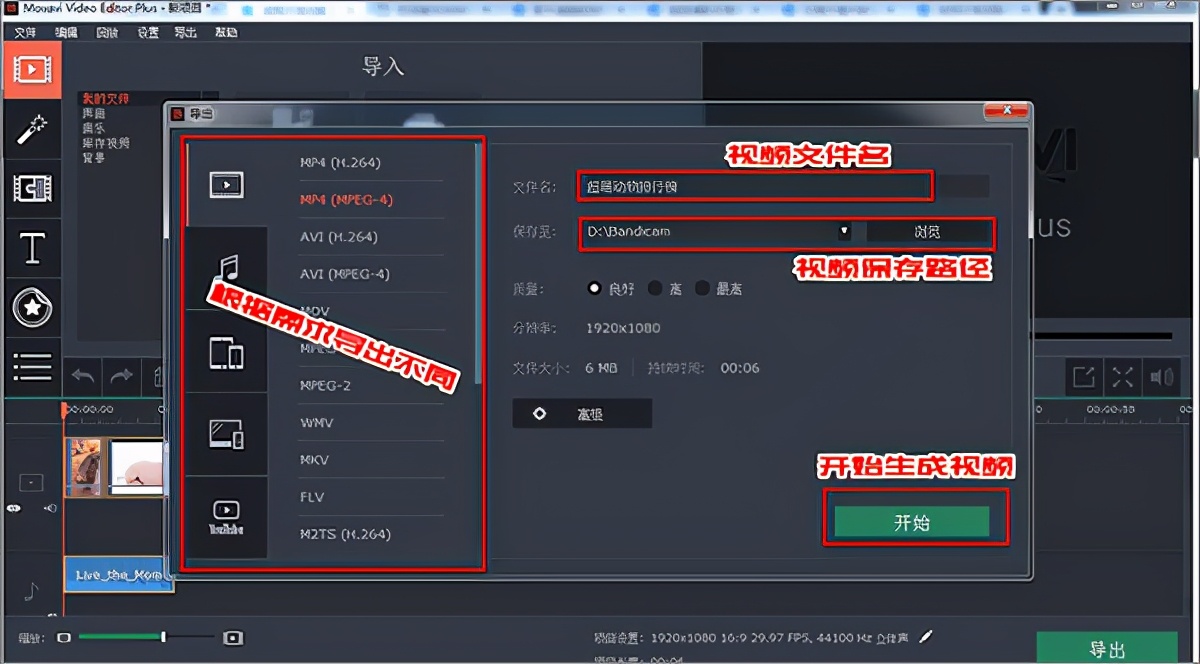The image size is (1200, 664).
Task: Open the 导出 menu in the menu bar
Action: [185, 32]
